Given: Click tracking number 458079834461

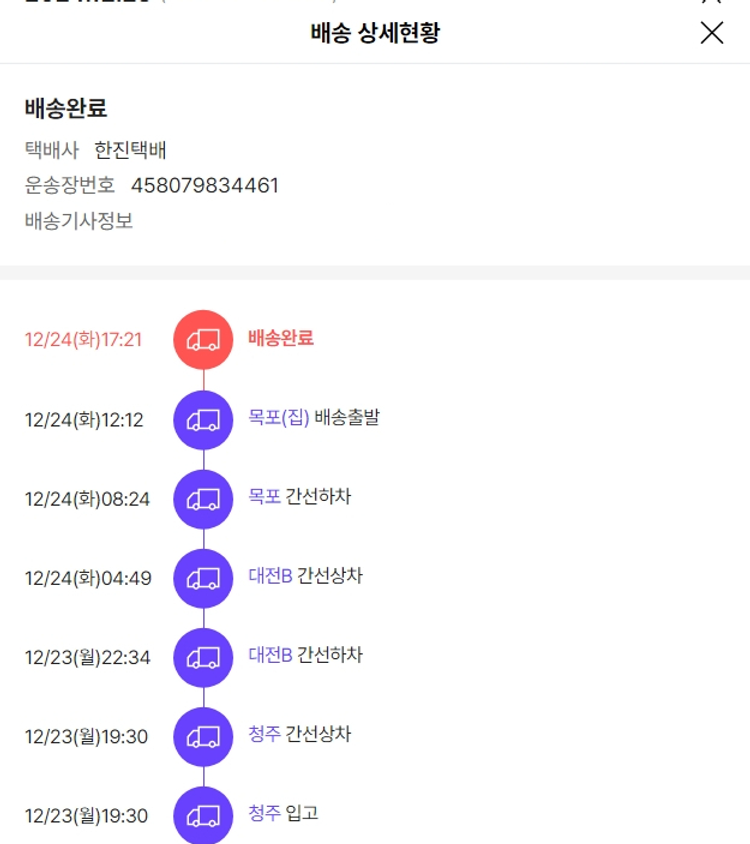Looking at the screenshot, I should (204, 185).
